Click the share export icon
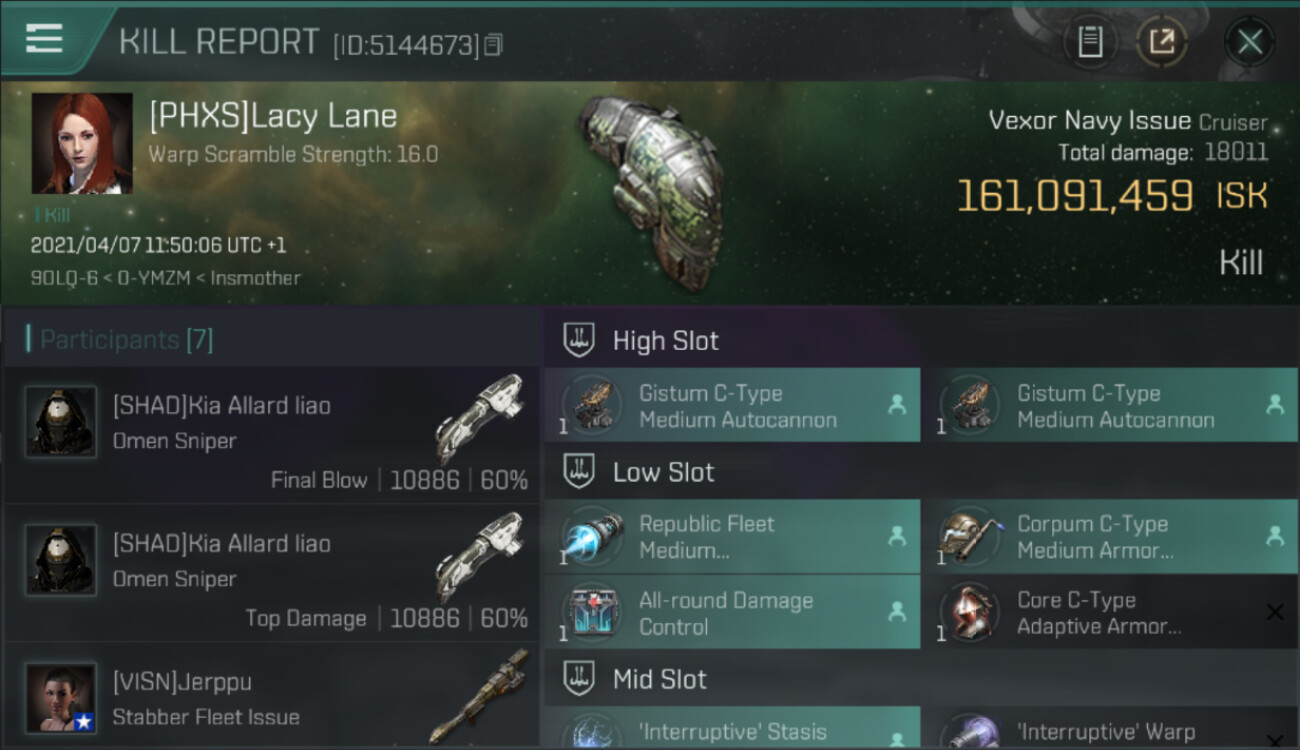The height and width of the screenshot is (750, 1300). click(1161, 42)
